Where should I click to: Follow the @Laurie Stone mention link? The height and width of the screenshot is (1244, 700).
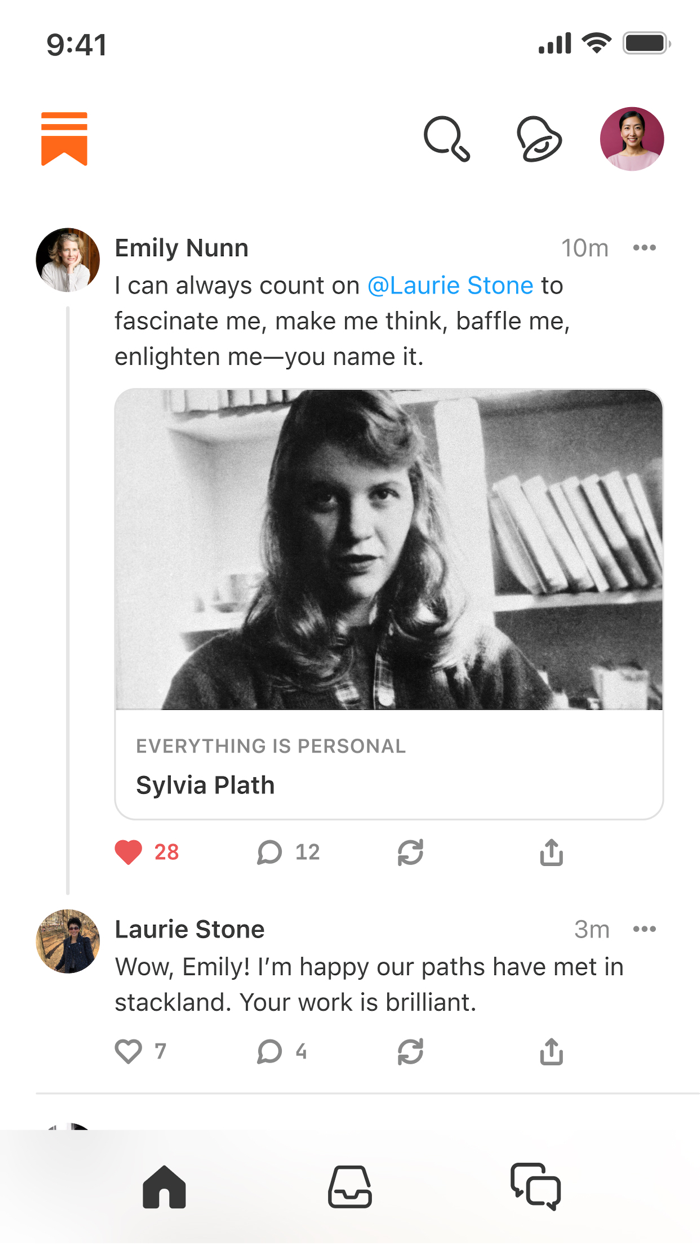click(x=450, y=286)
